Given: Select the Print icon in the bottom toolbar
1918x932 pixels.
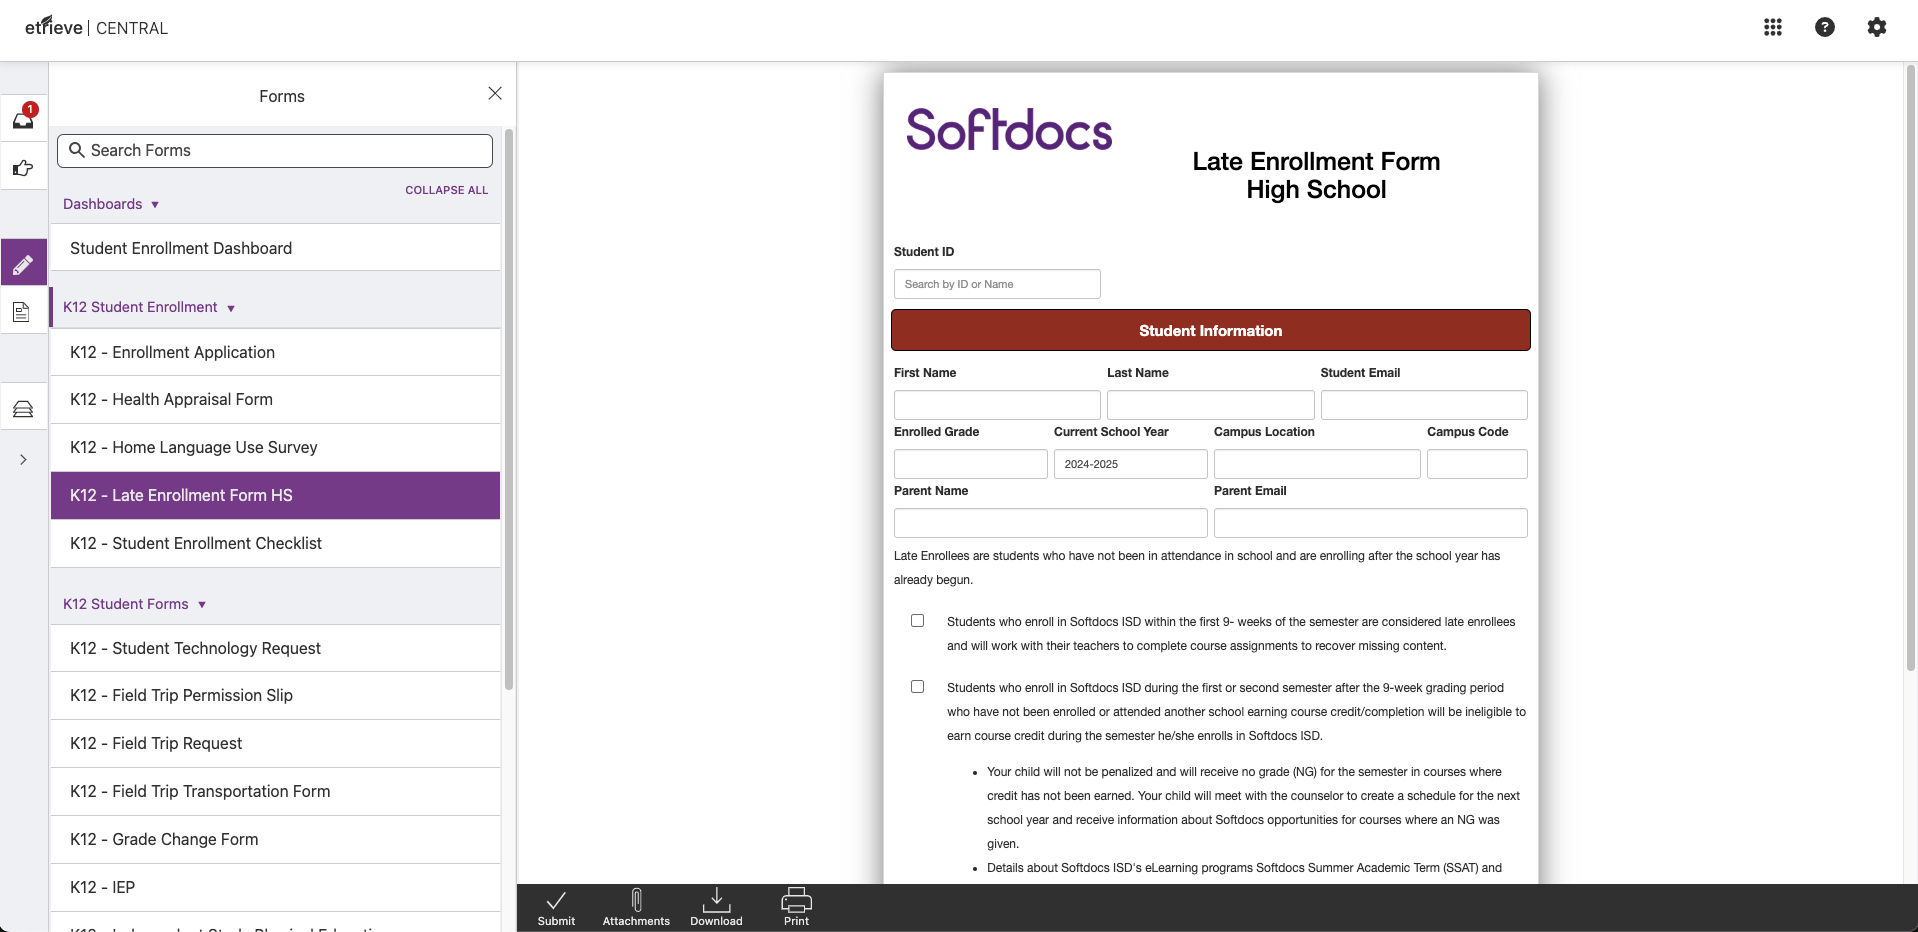Looking at the screenshot, I should point(795,905).
